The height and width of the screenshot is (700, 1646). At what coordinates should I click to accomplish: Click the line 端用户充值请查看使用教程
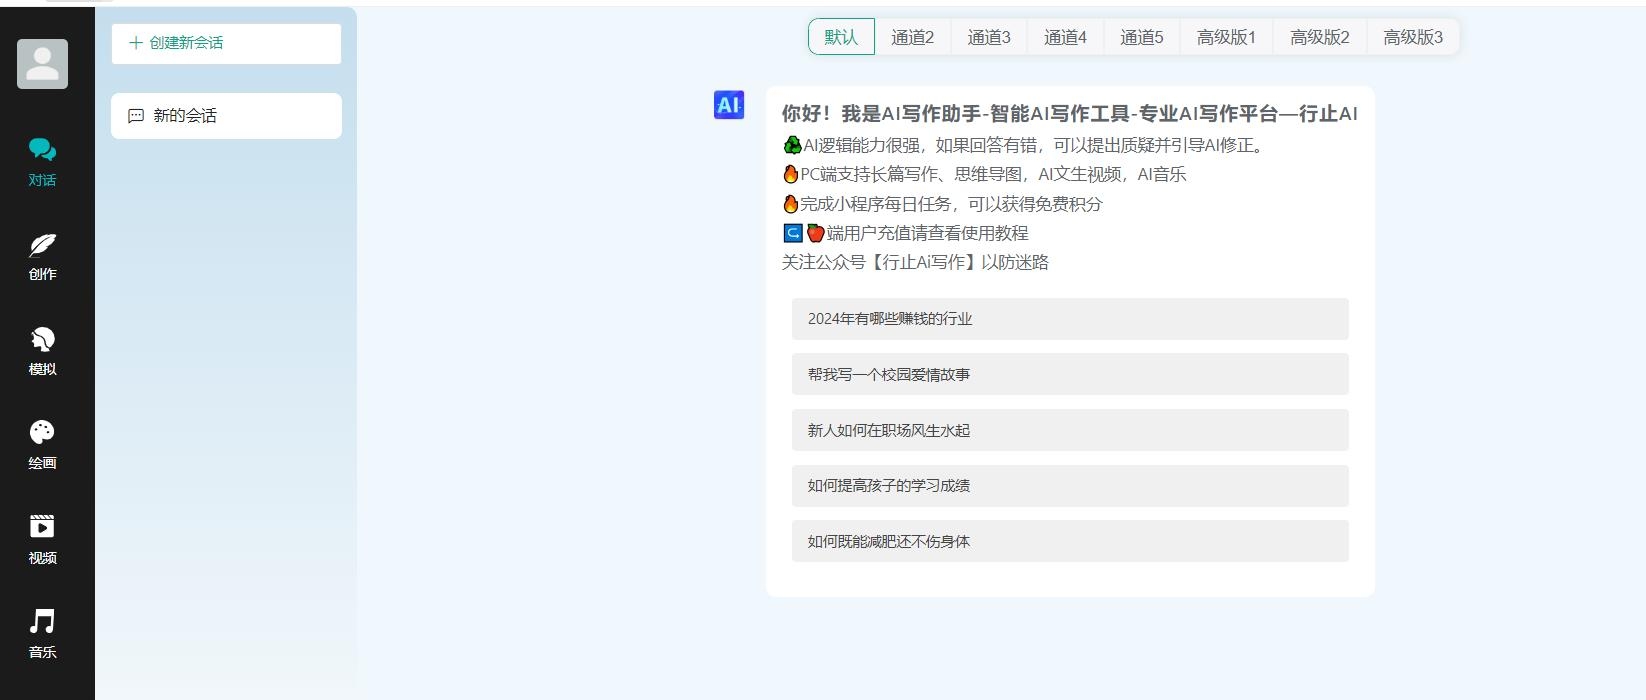(905, 233)
